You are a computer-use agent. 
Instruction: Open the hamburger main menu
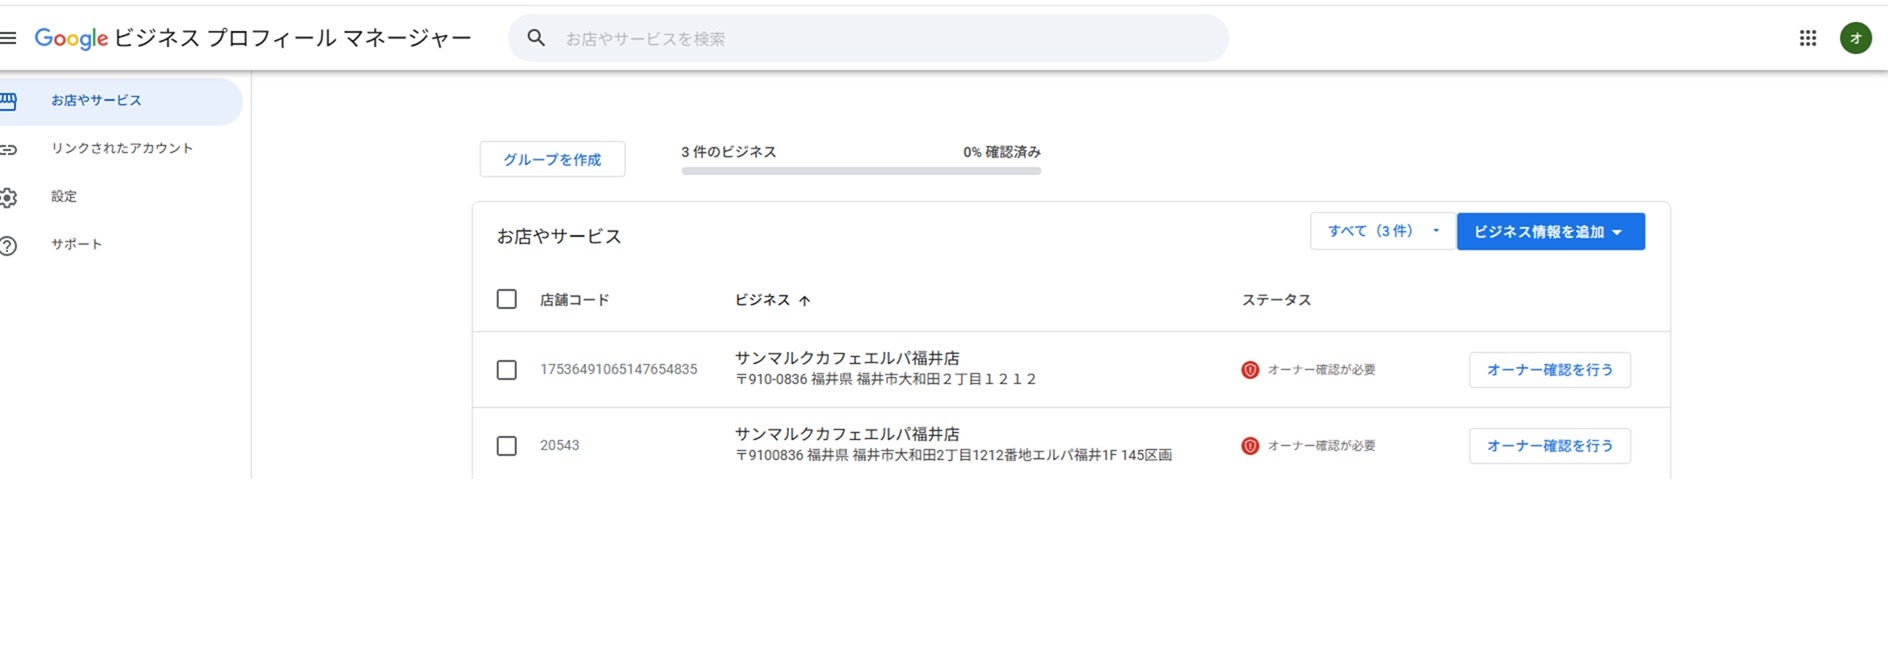[8, 38]
